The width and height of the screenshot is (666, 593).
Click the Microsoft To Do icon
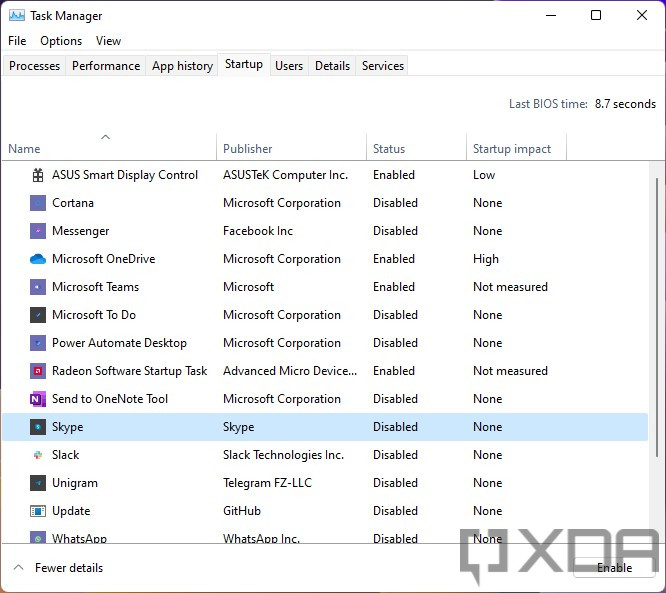tap(38, 315)
